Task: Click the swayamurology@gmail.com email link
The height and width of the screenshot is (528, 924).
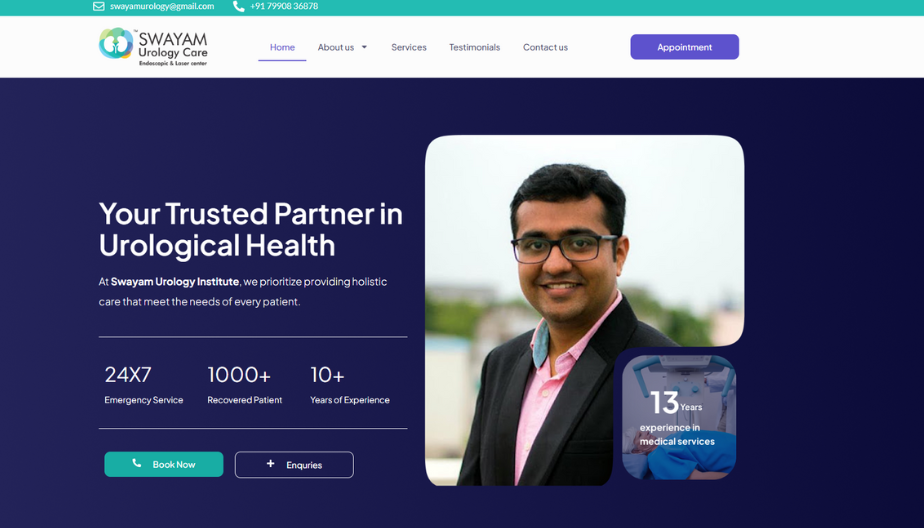Action: (x=162, y=6)
